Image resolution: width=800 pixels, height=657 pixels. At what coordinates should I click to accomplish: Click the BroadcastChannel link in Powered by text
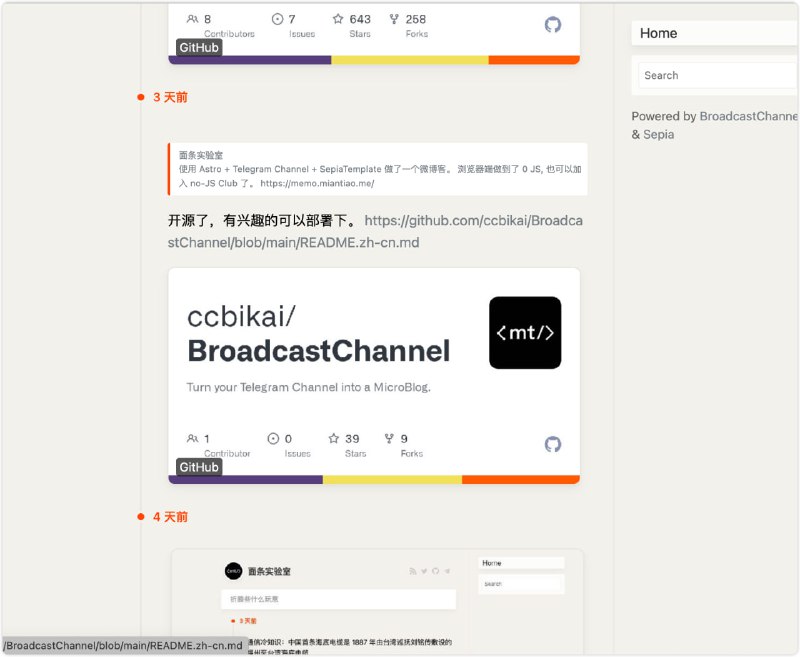746,115
